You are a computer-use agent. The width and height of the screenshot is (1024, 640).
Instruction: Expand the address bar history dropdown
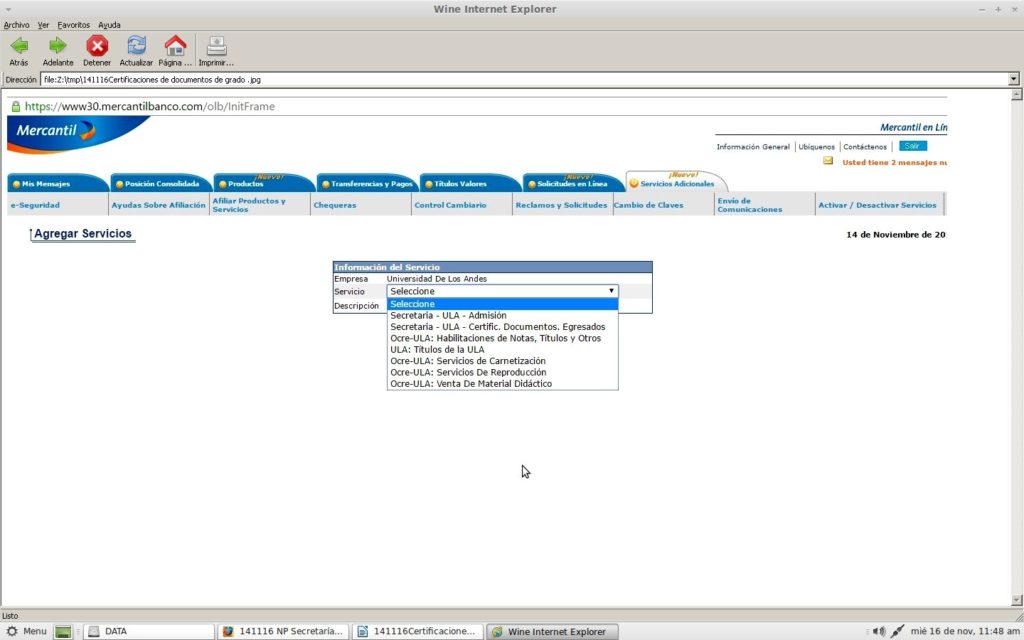pyautogui.click(x=1014, y=80)
